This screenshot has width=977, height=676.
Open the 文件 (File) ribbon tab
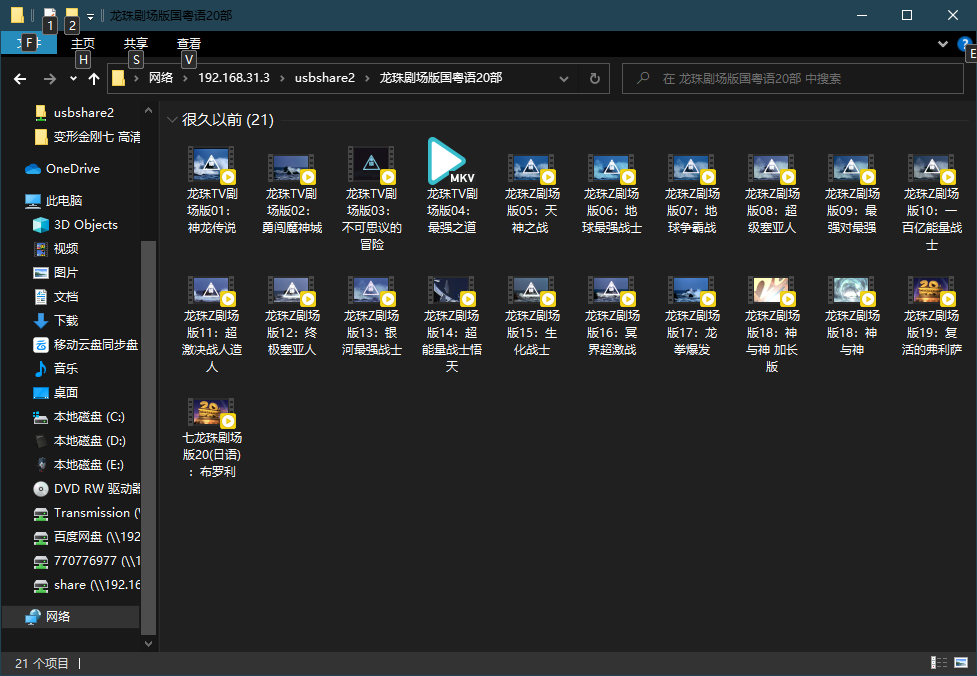coord(29,43)
